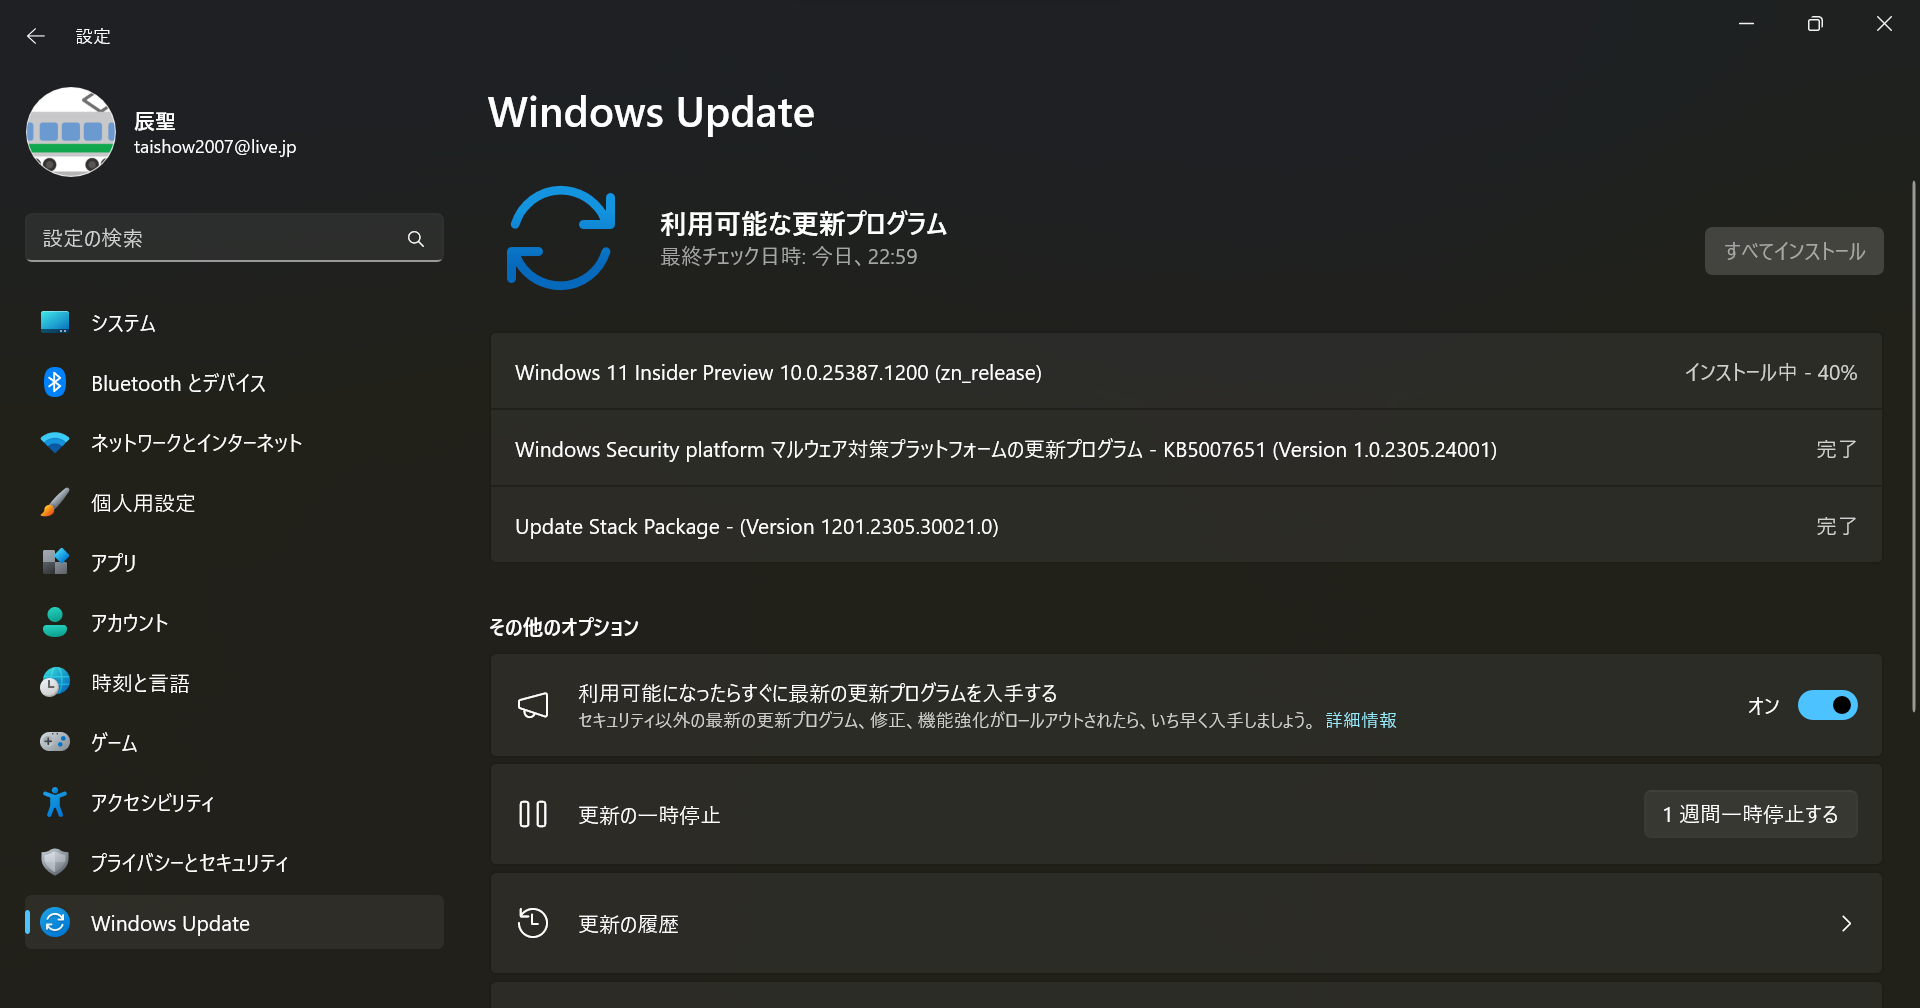Open Bluetooth とデバイス settings
This screenshot has height=1008, width=1920.
[234, 383]
